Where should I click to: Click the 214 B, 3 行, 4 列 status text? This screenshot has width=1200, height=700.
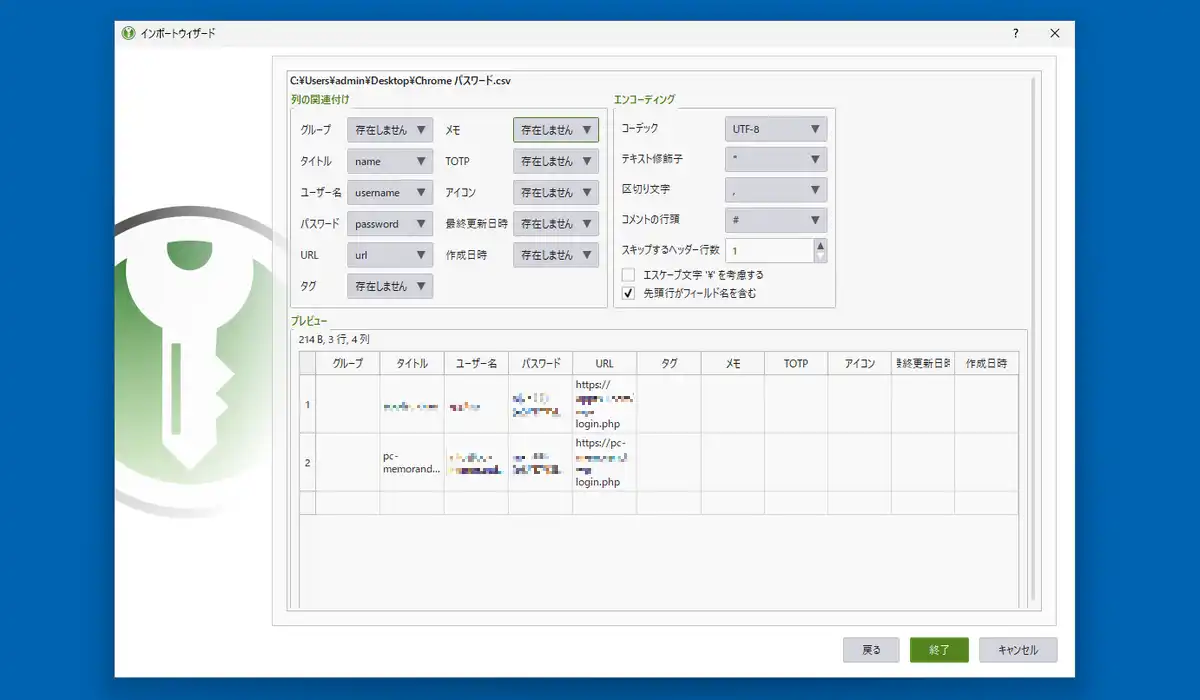pyautogui.click(x=334, y=340)
